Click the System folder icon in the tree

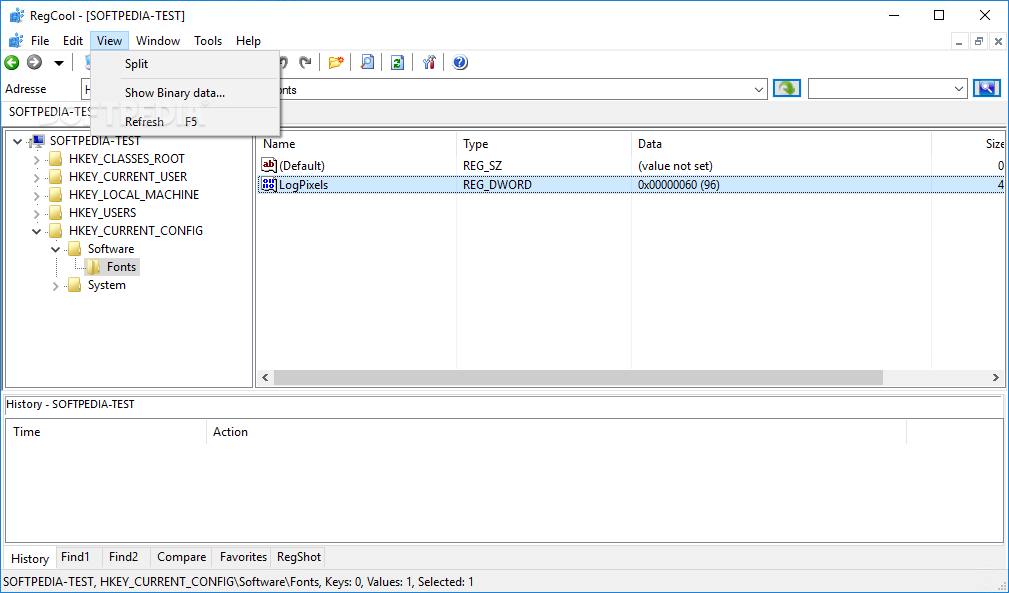click(75, 284)
